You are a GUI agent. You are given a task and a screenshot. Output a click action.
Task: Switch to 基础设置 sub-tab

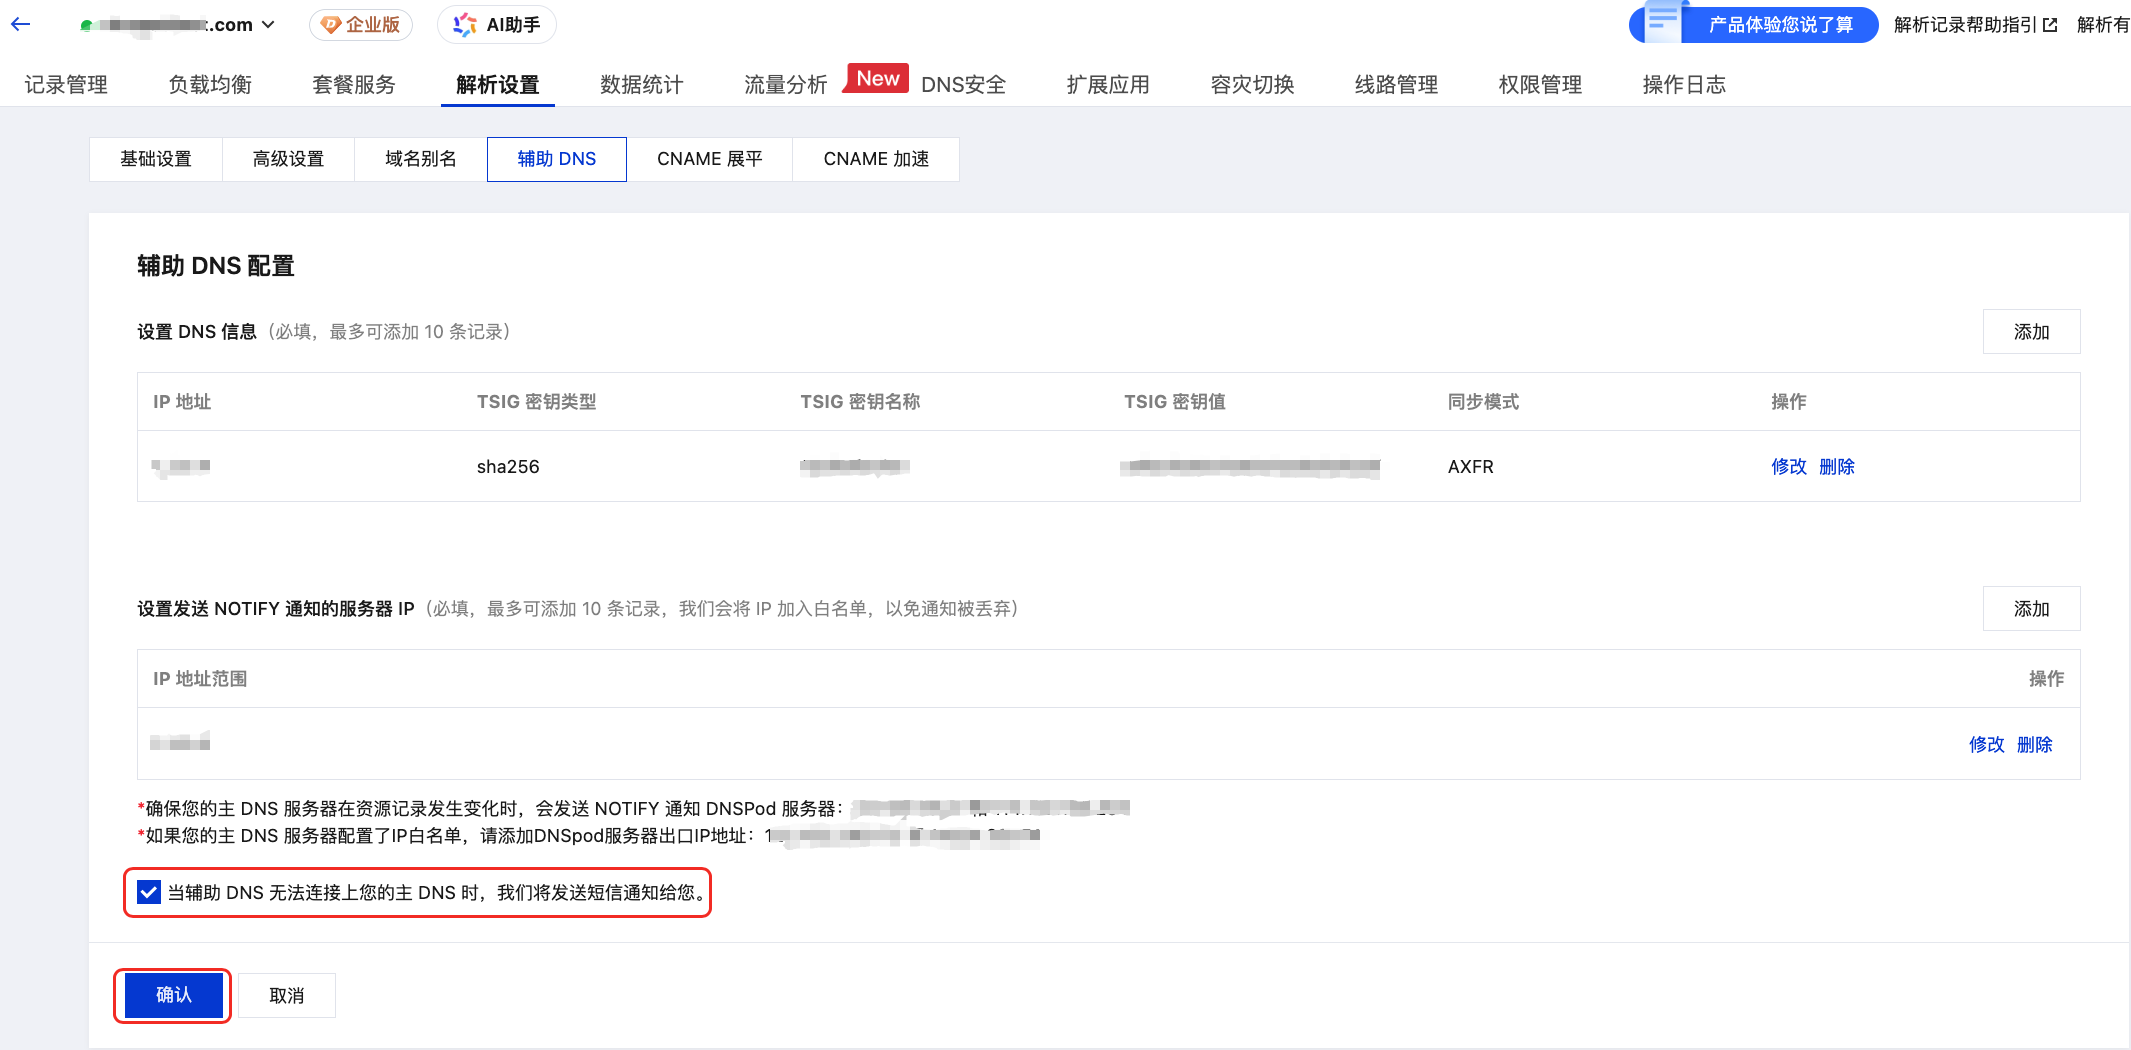tap(155, 159)
